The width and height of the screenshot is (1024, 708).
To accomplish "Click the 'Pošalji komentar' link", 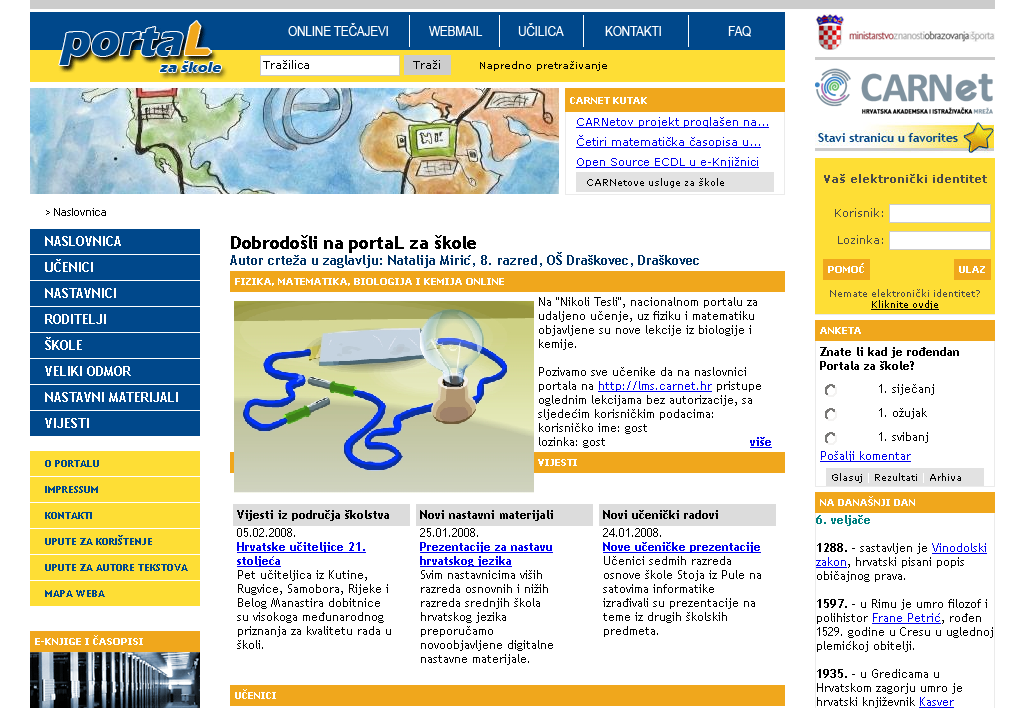I will pos(865,457).
